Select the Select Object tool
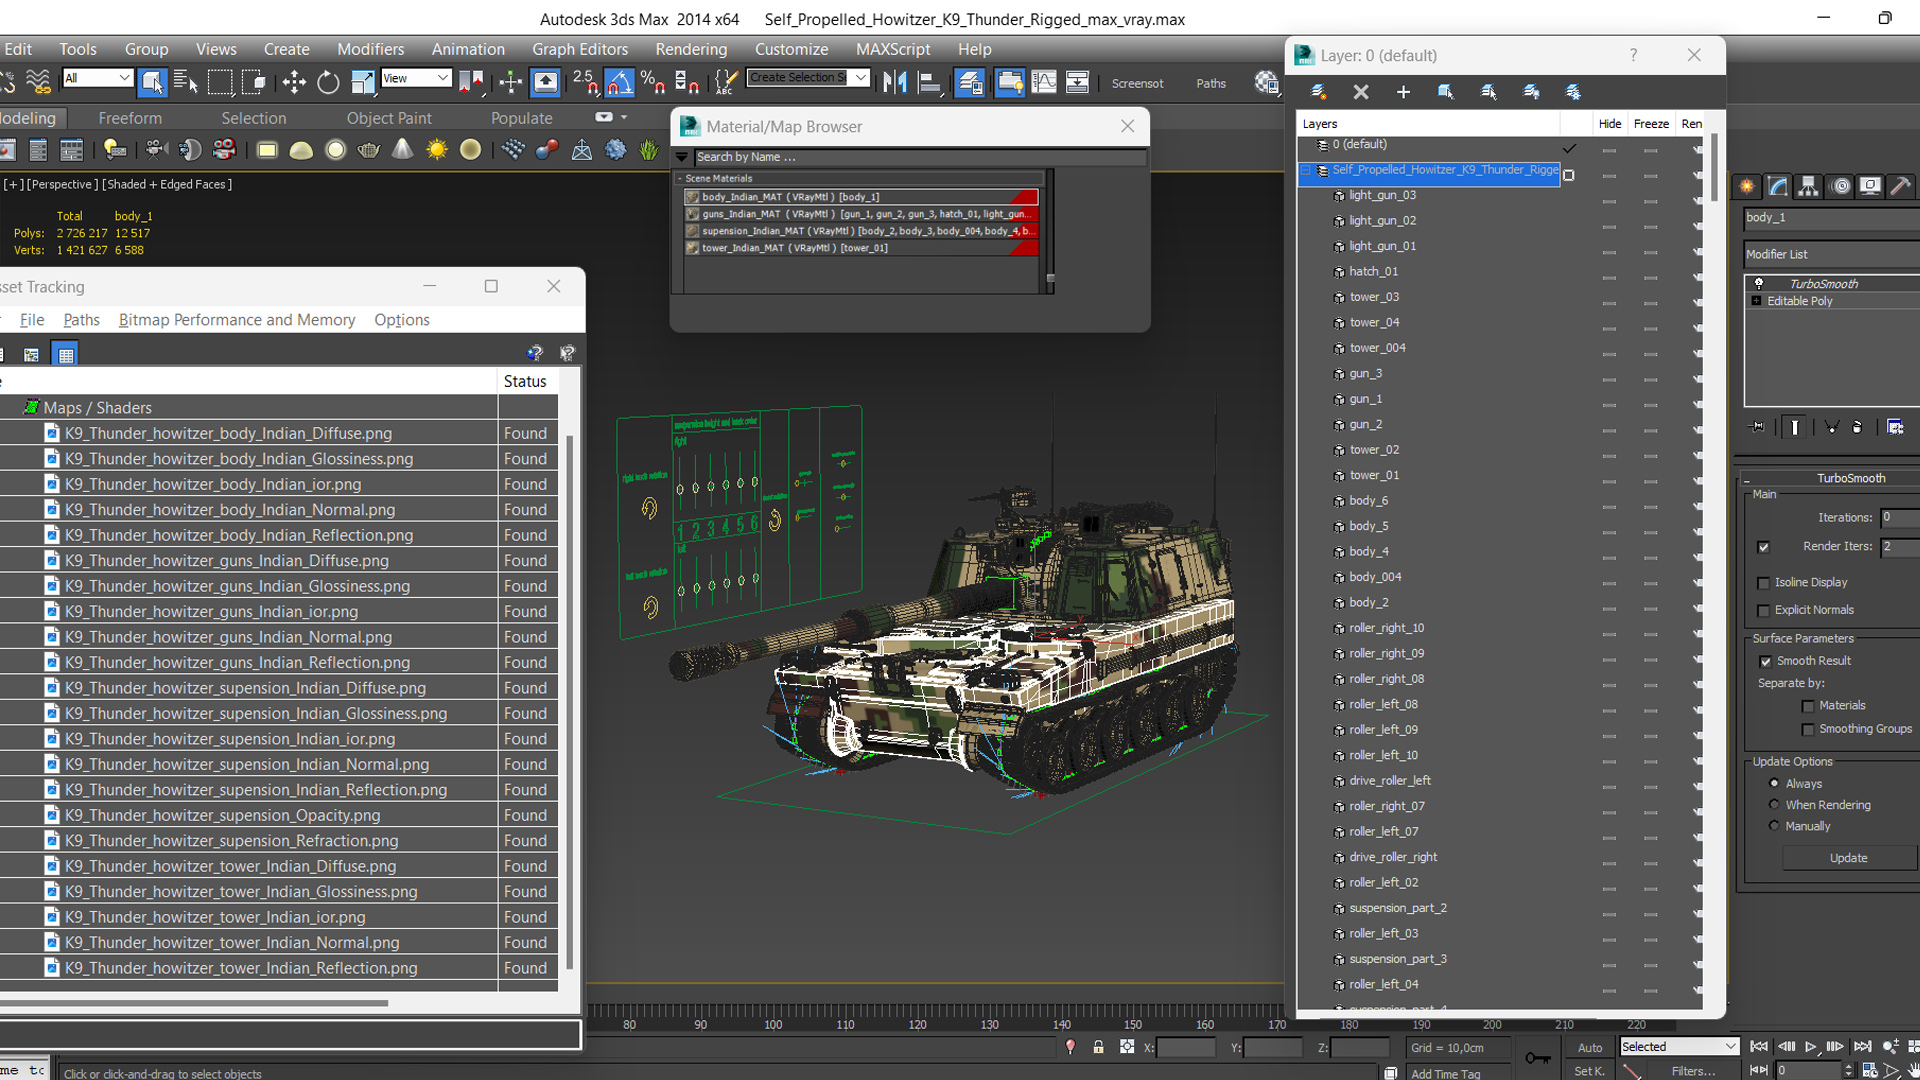Viewport: 1920px width, 1080px height. [x=152, y=82]
